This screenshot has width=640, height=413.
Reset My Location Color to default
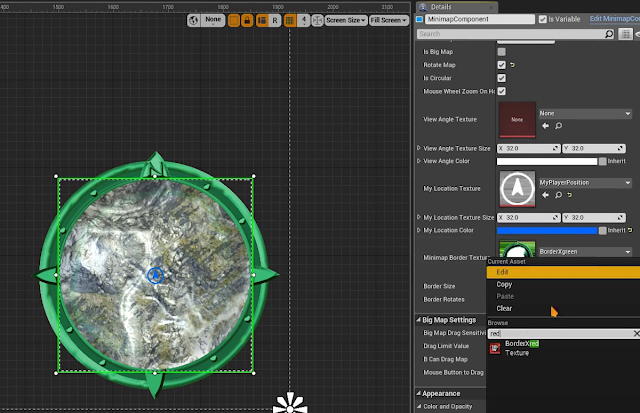click(630, 230)
